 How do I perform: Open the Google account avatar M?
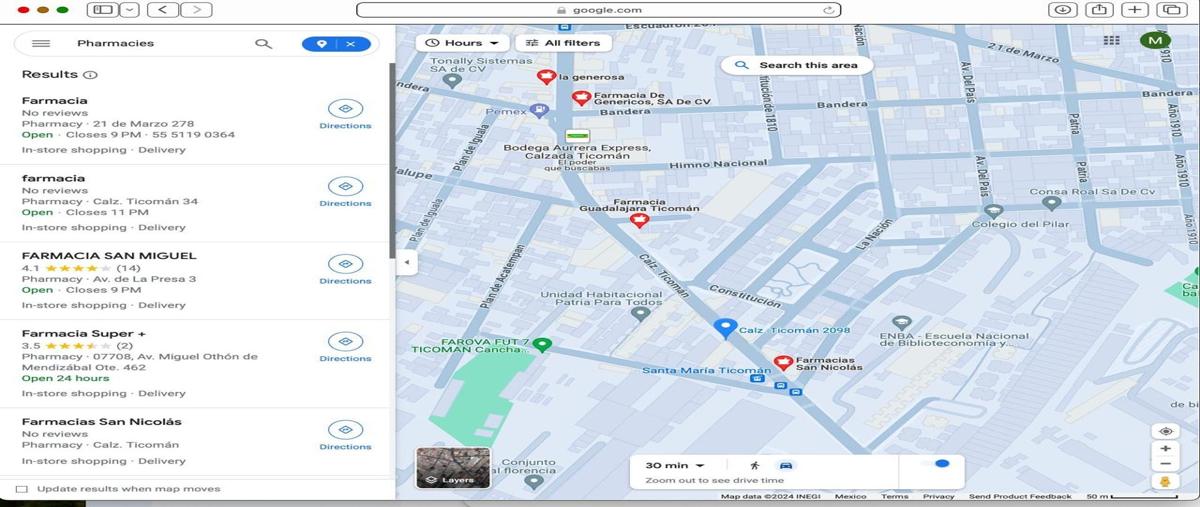(1155, 41)
